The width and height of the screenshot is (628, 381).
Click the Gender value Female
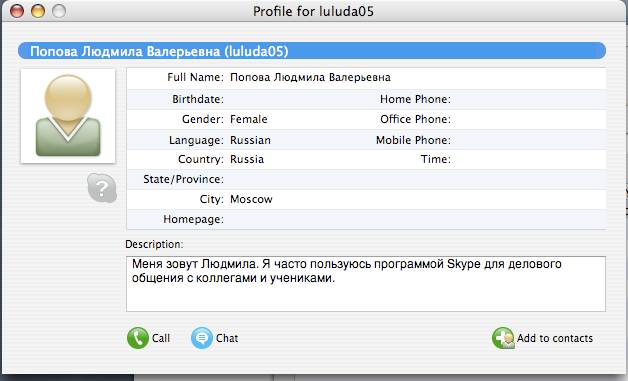[x=249, y=119]
